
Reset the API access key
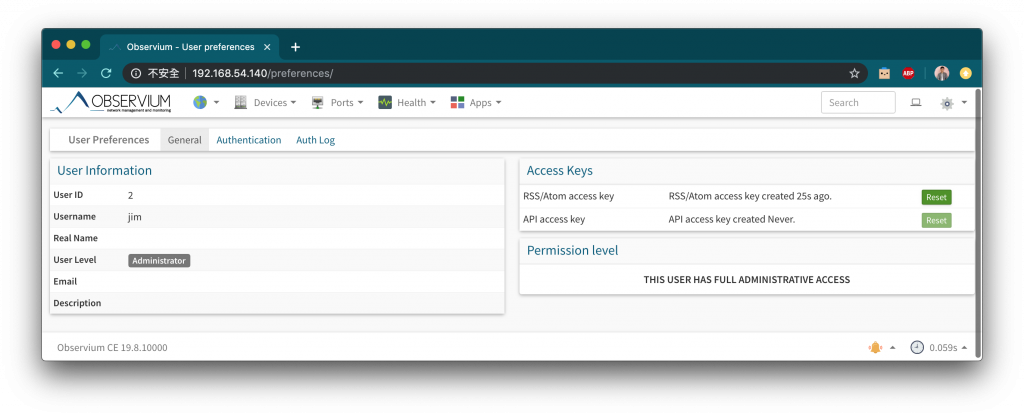pyautogui.click(x=936, y=220)
